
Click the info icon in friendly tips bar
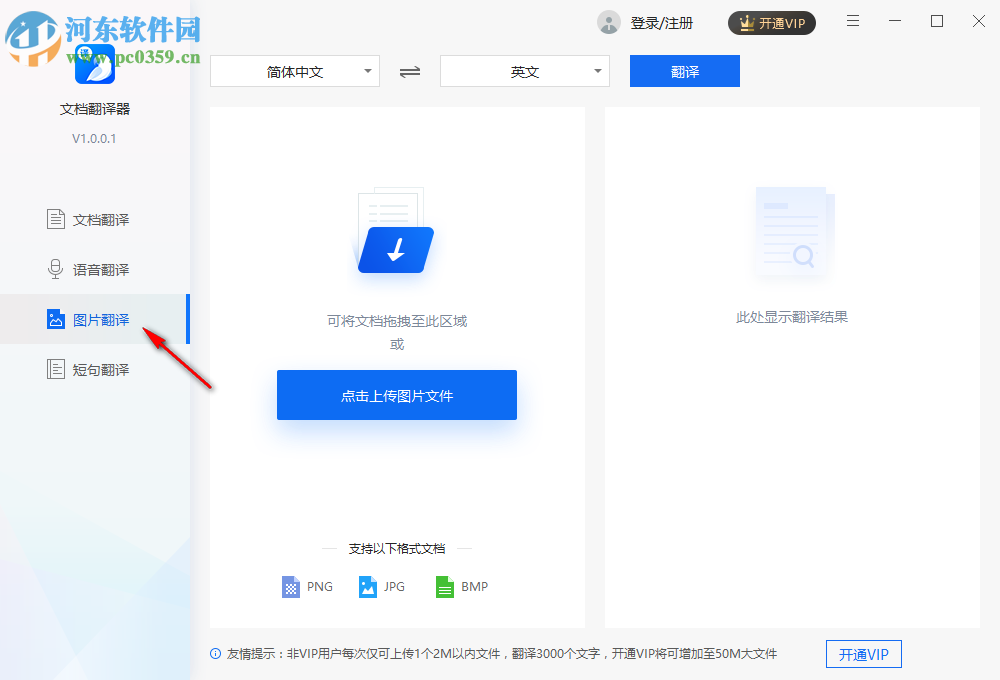pos(215,654)
